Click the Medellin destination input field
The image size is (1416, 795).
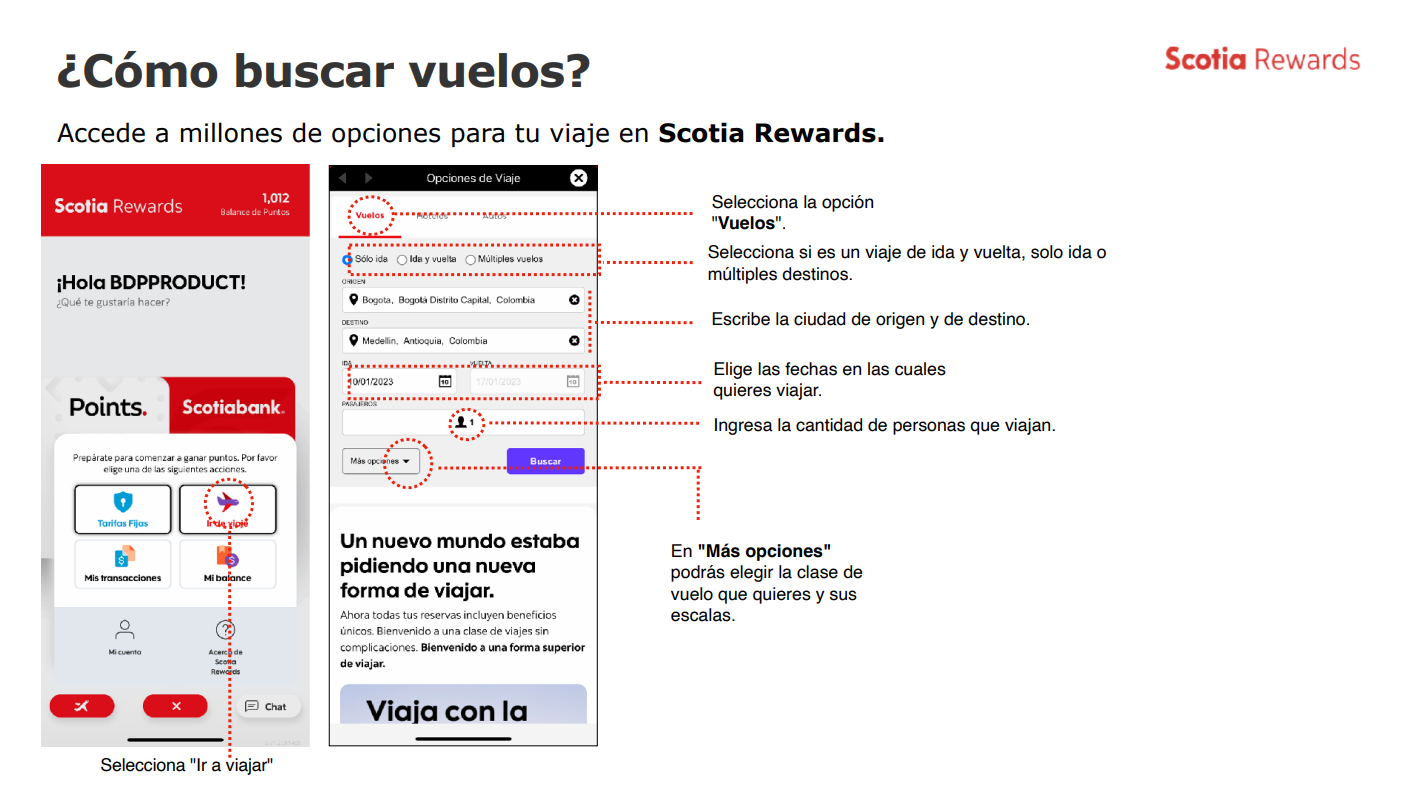tap(463, 341)
